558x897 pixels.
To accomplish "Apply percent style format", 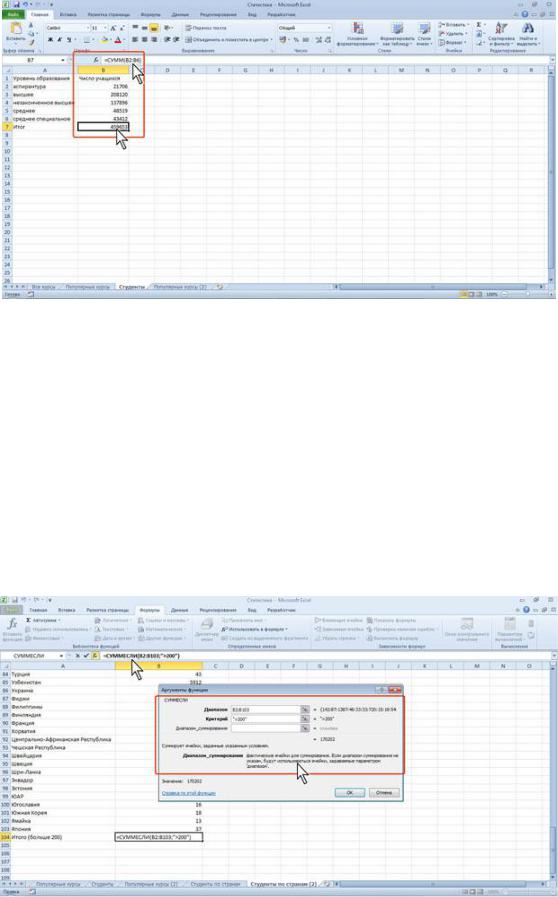I will tap(296, 39).
